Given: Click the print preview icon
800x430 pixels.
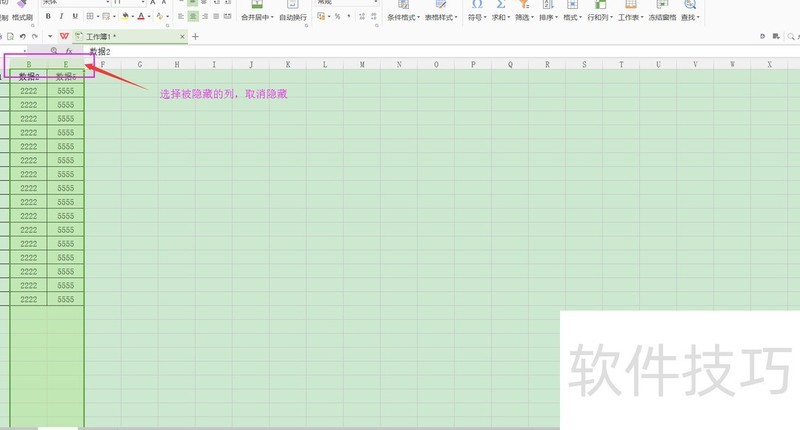Looking at the screenshot, I should [10, 37].
